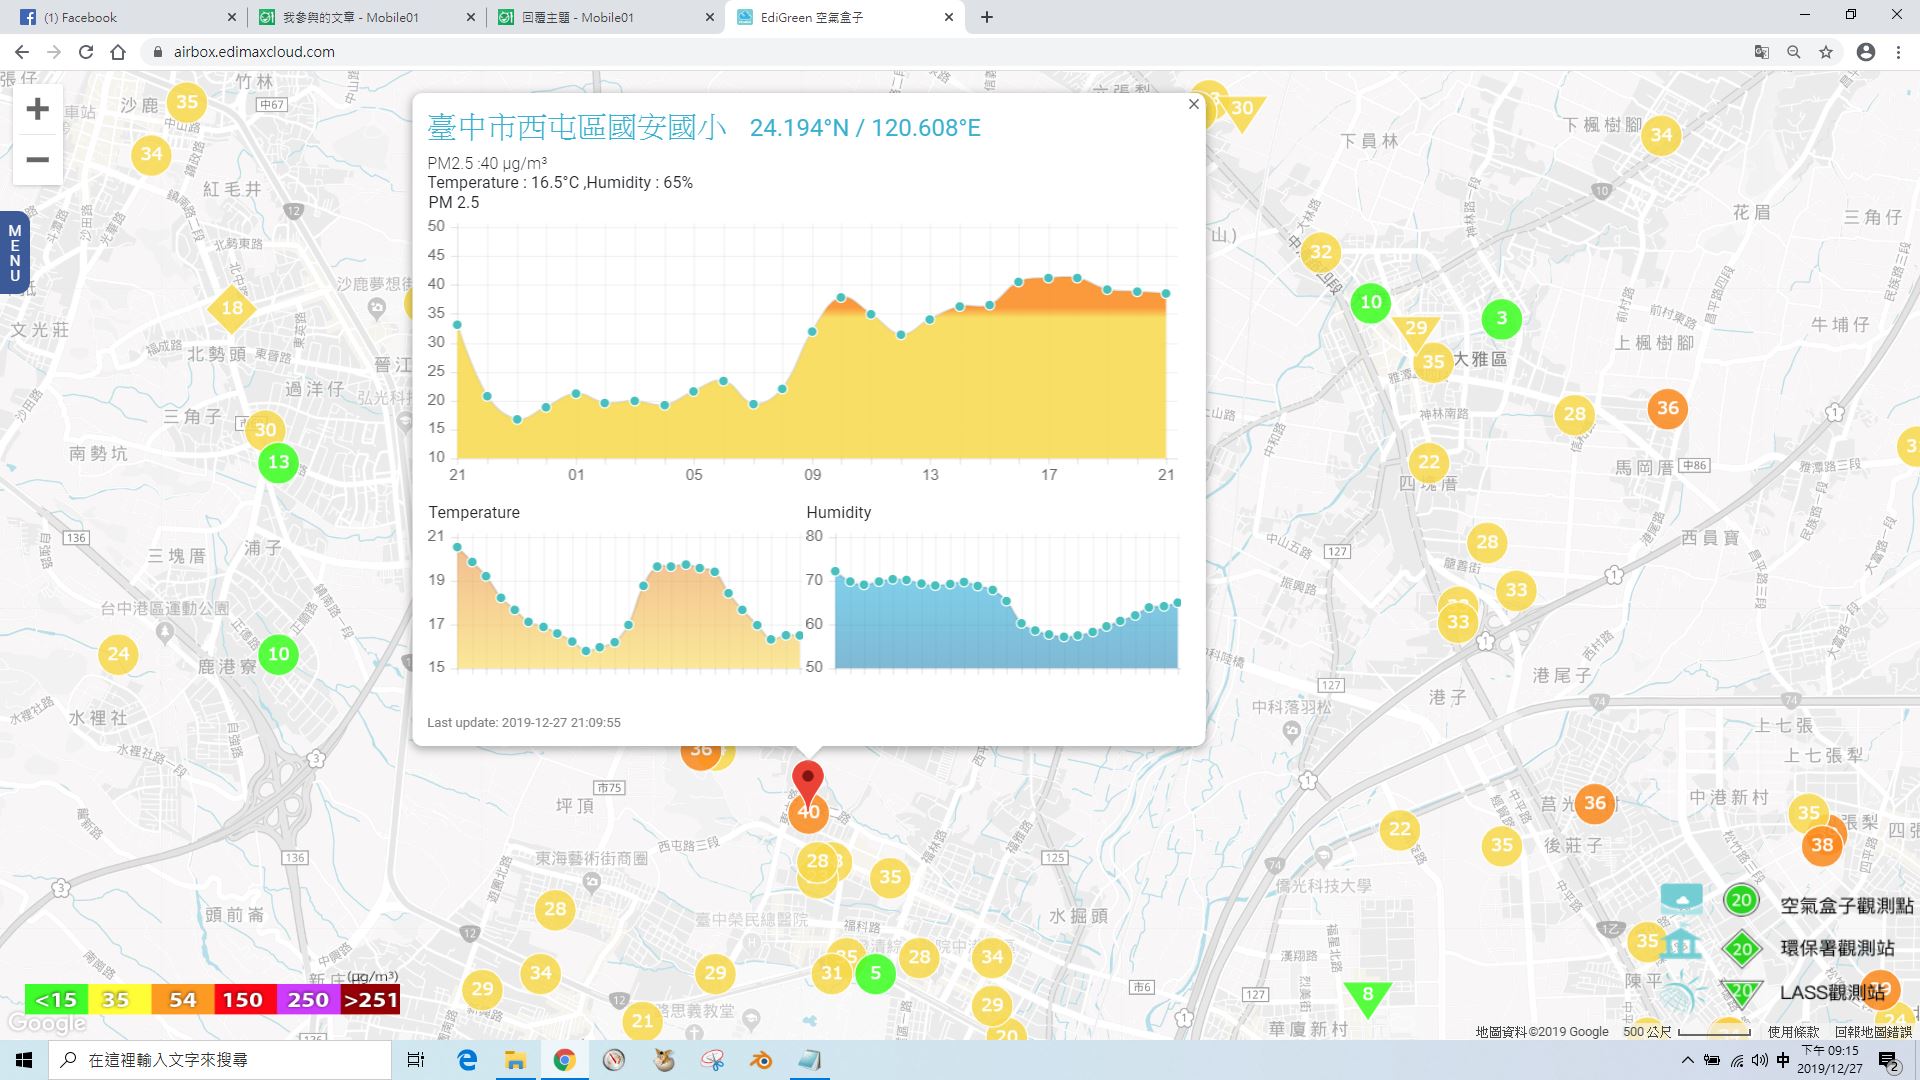Go forward in browser history
Viewport: 1920px width, 1080px height.
54,52
